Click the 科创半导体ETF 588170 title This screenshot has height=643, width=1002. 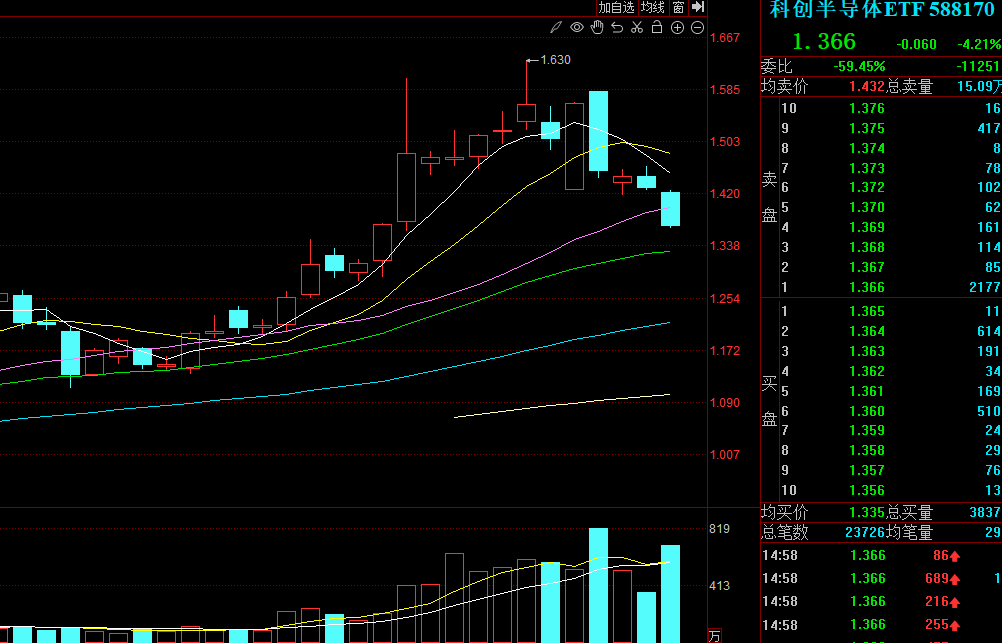click(881, 9)
